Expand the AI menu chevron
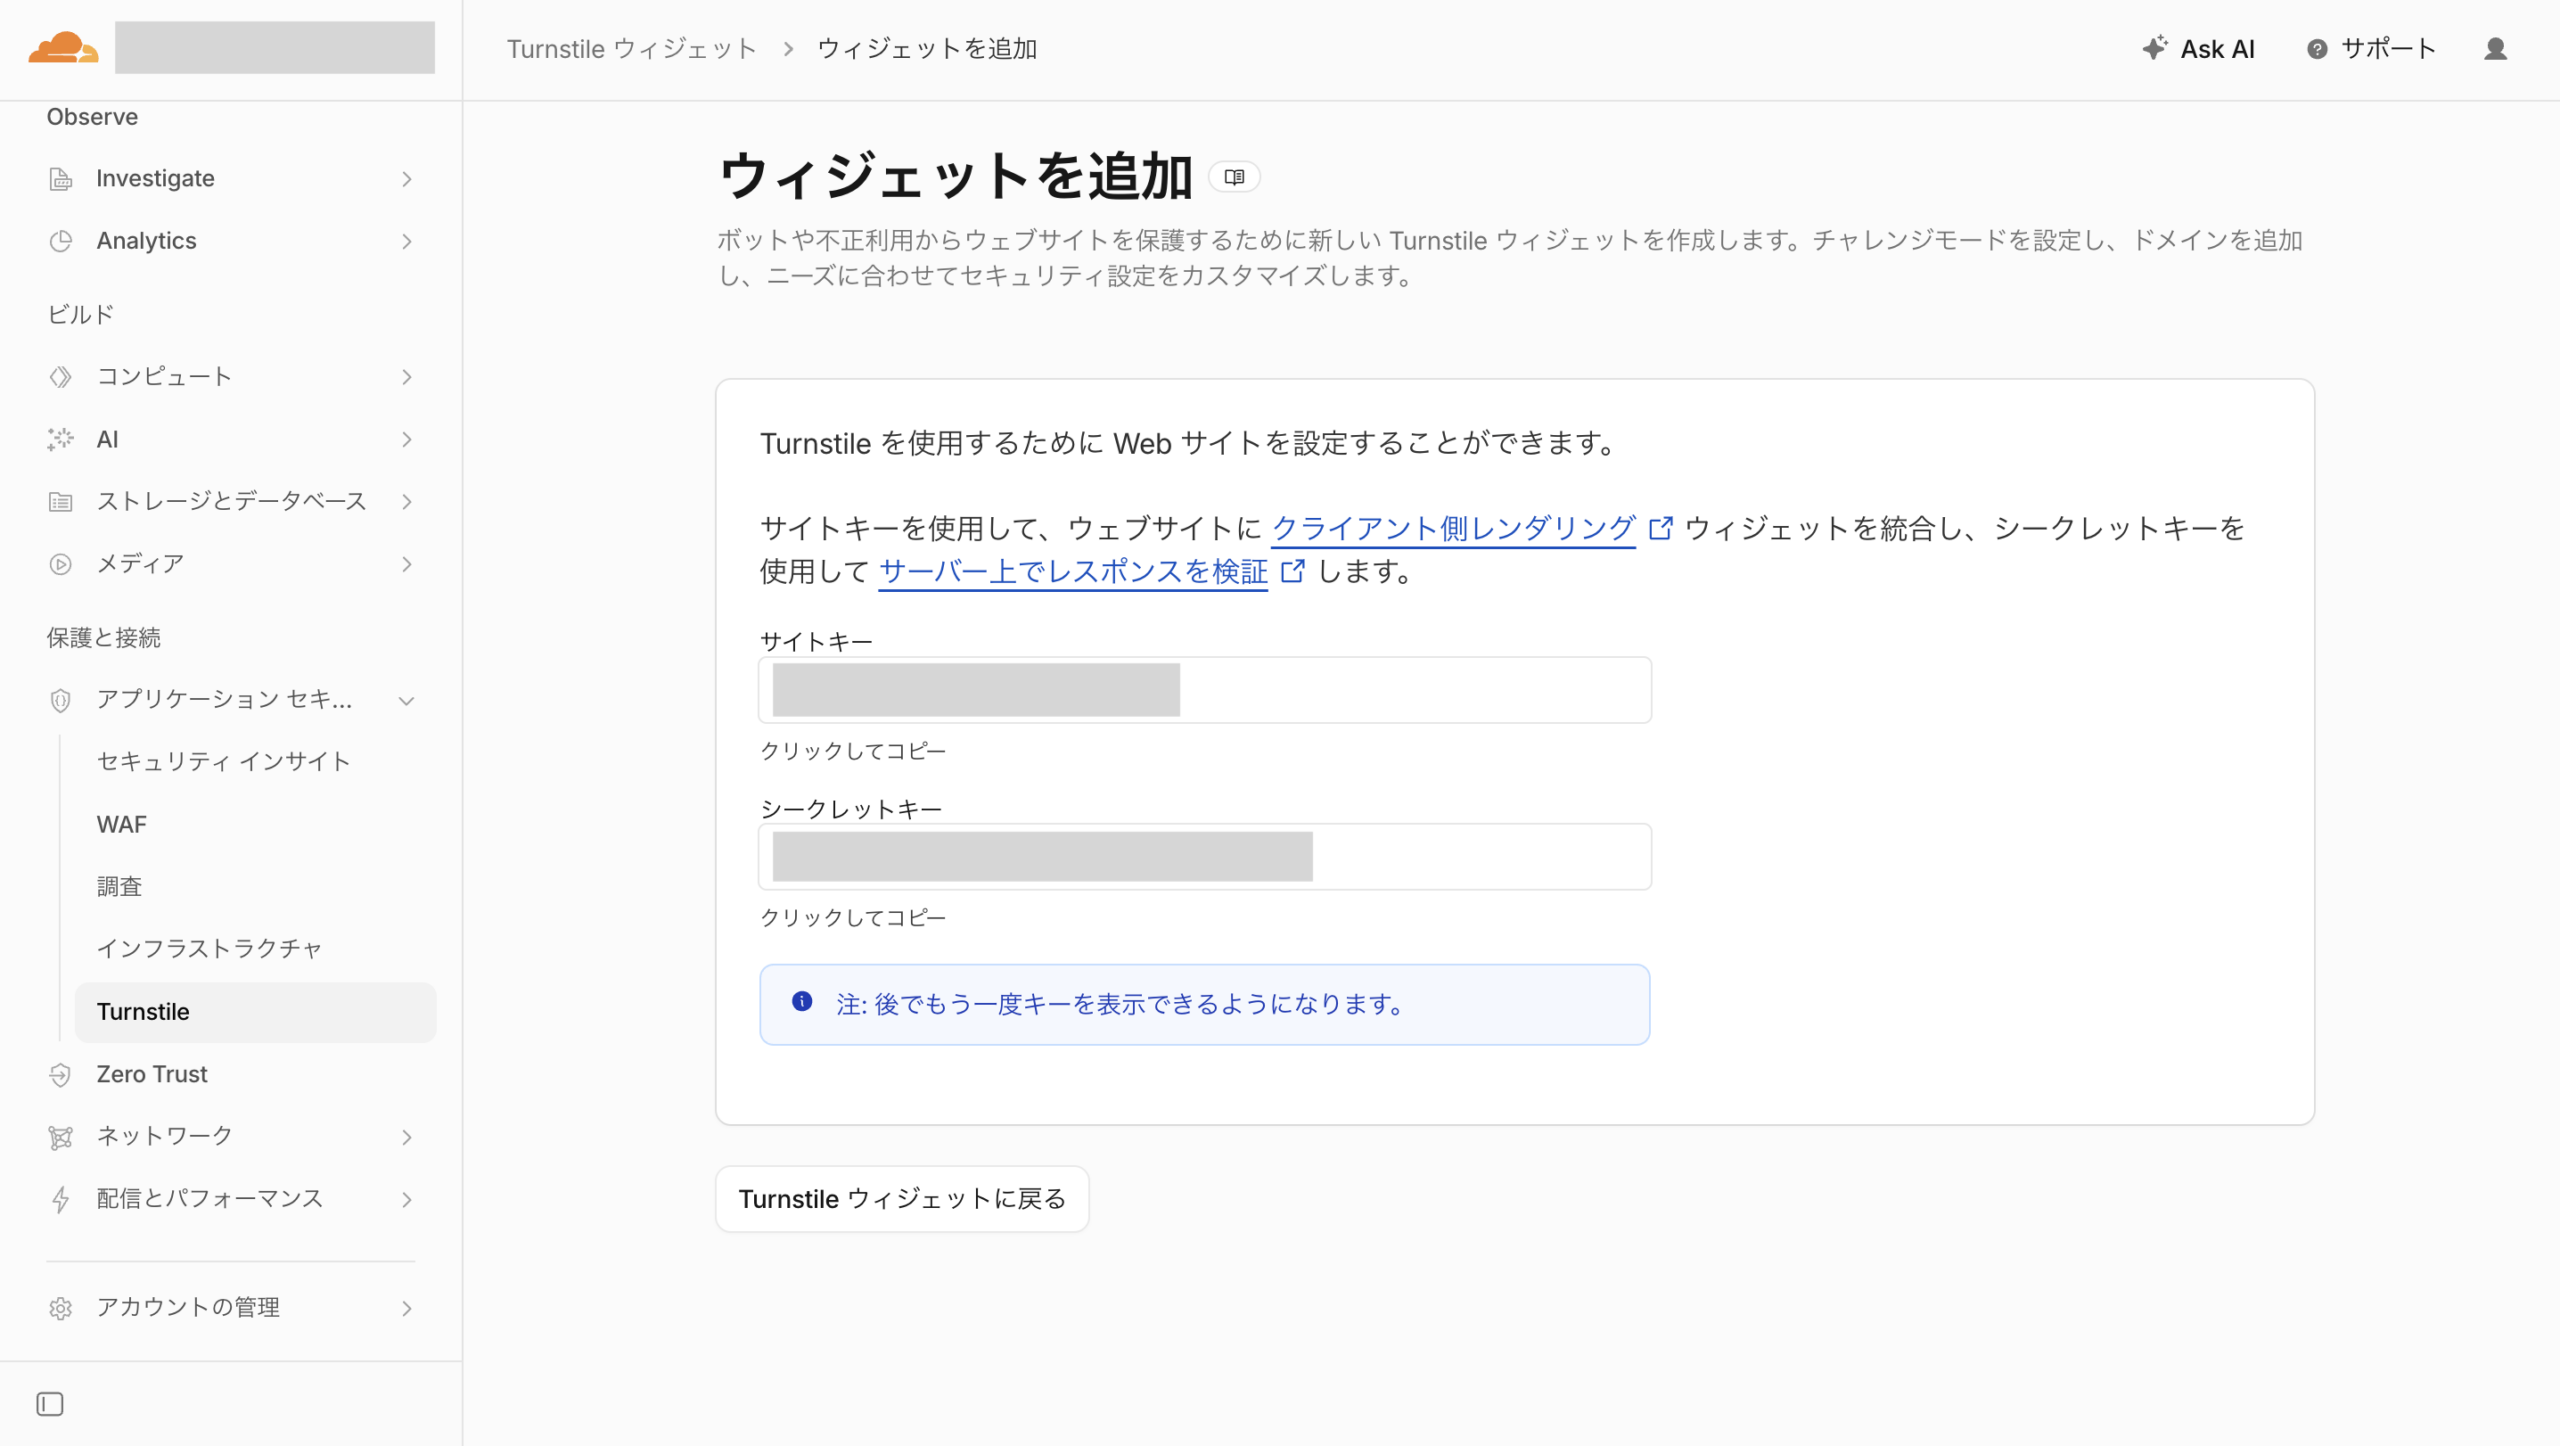Image resolution: width=2560 pixels, height=1446 pixels. 407,439
